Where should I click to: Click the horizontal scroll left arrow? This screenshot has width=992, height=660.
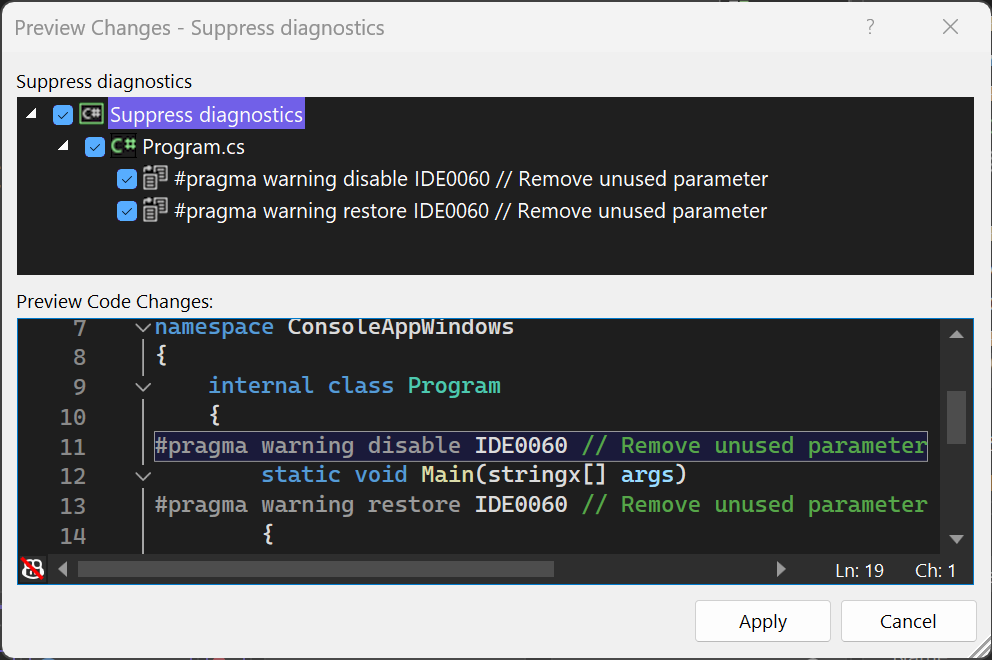pos(63,569)
